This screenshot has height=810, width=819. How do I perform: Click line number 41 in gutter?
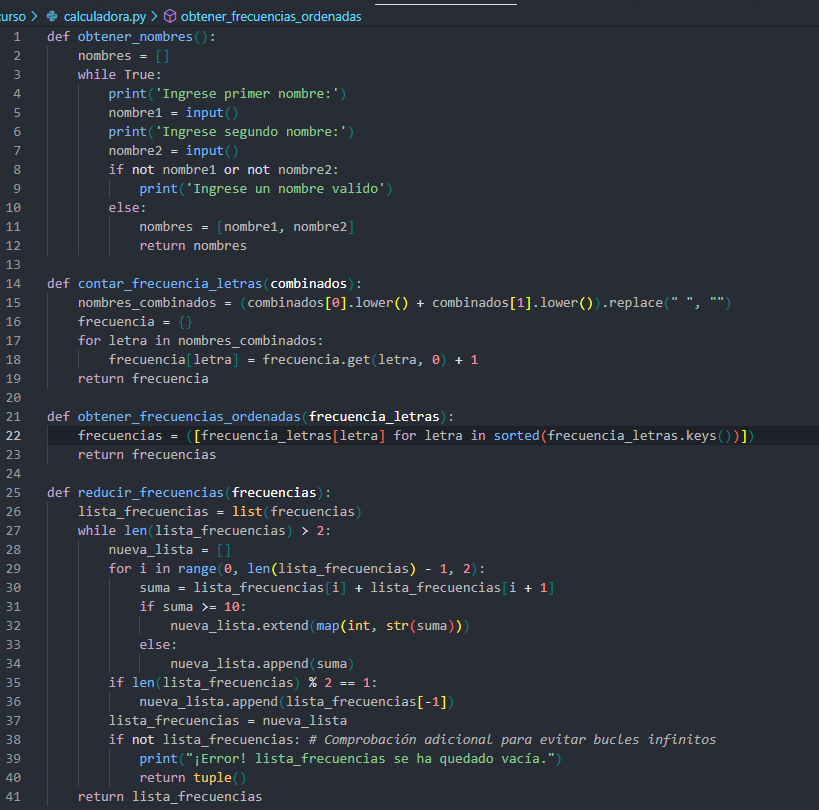(x=13, y=796)
